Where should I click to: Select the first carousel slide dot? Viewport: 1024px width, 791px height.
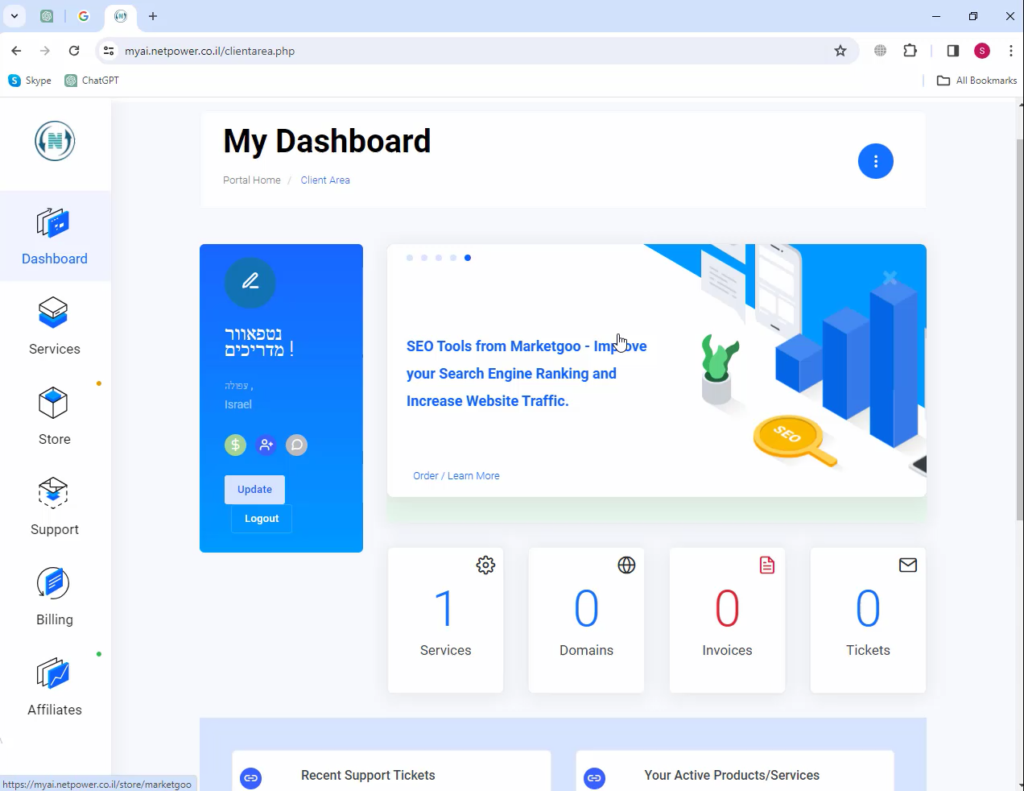(x=410, y=258)
